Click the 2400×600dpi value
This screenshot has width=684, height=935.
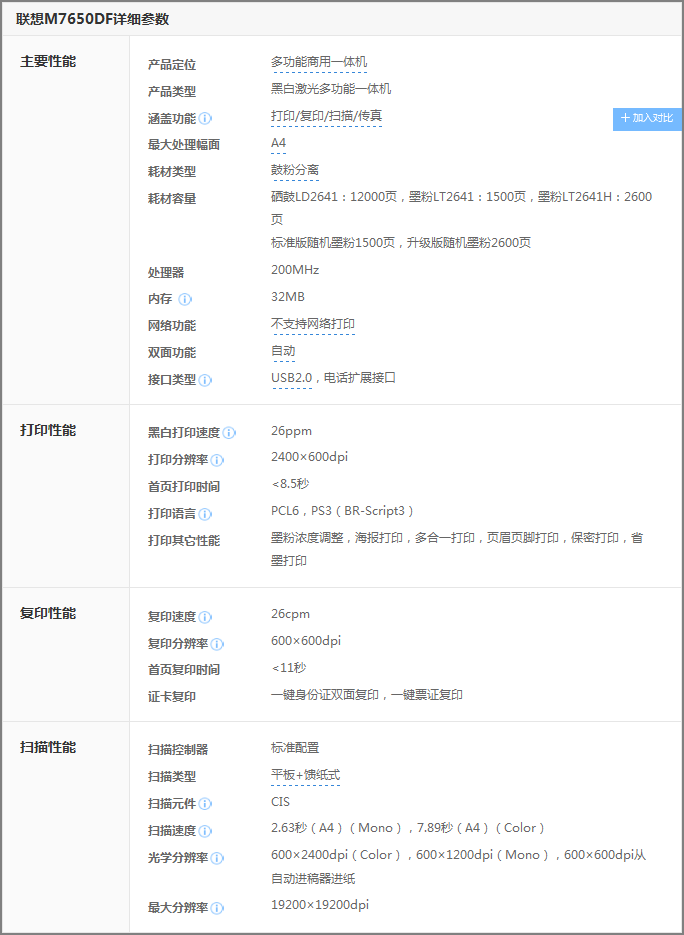click(309, 457)
